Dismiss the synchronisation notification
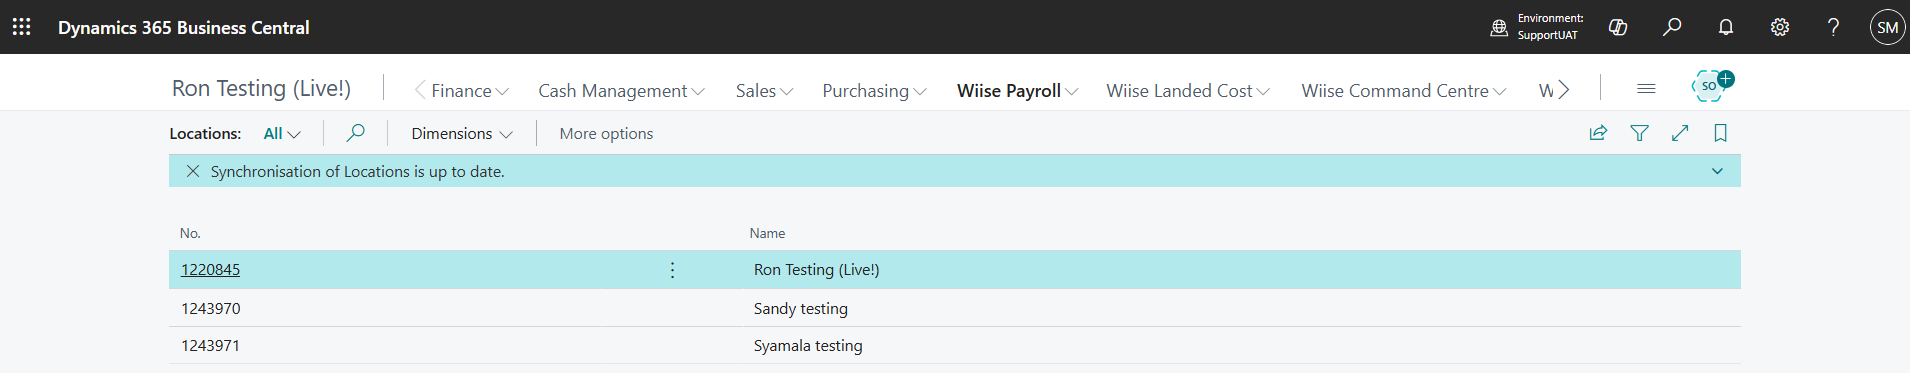This screenshot has width=1910, height=373. 193,171
